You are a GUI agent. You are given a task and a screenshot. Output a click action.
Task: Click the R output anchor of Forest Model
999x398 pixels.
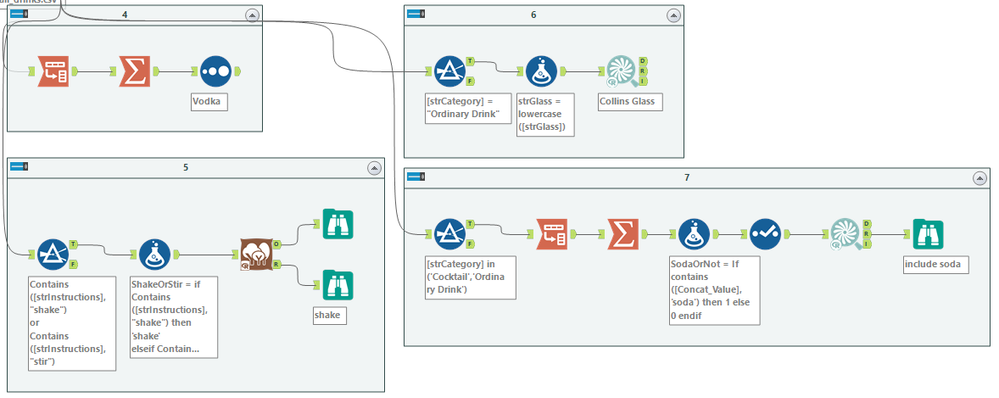[277, 264]
